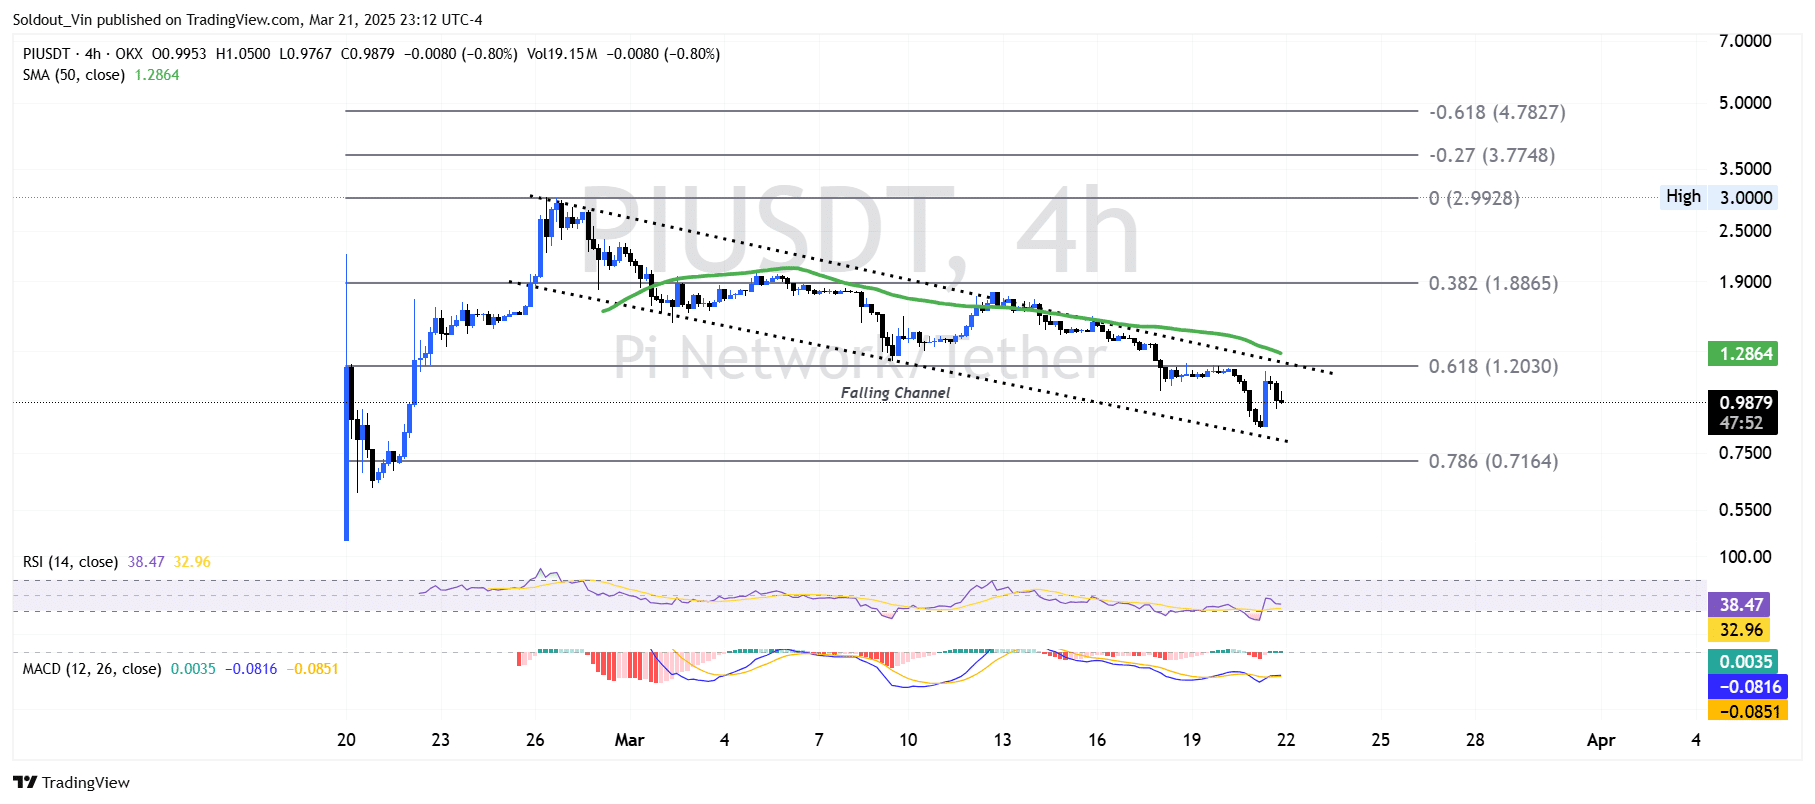Click the Mar date on the time axis
The height and width of the screenshot is (804, 1815).
629,740
